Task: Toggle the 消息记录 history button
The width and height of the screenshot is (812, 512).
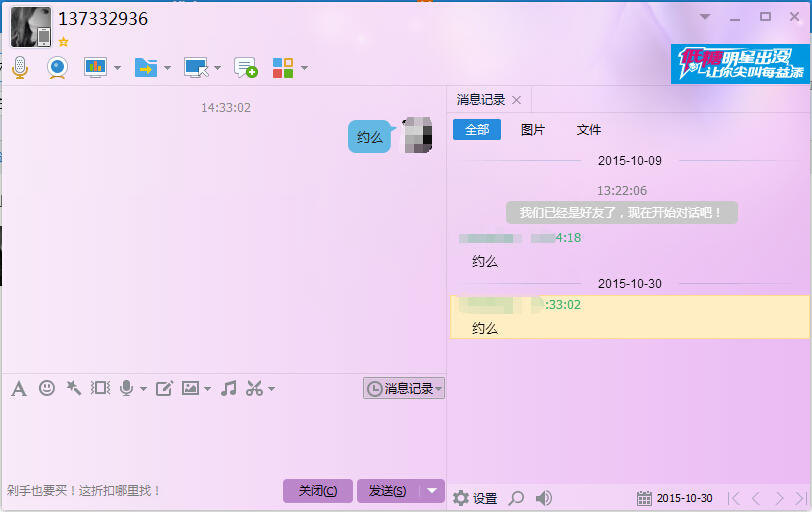Action: (x=404, y=388)
